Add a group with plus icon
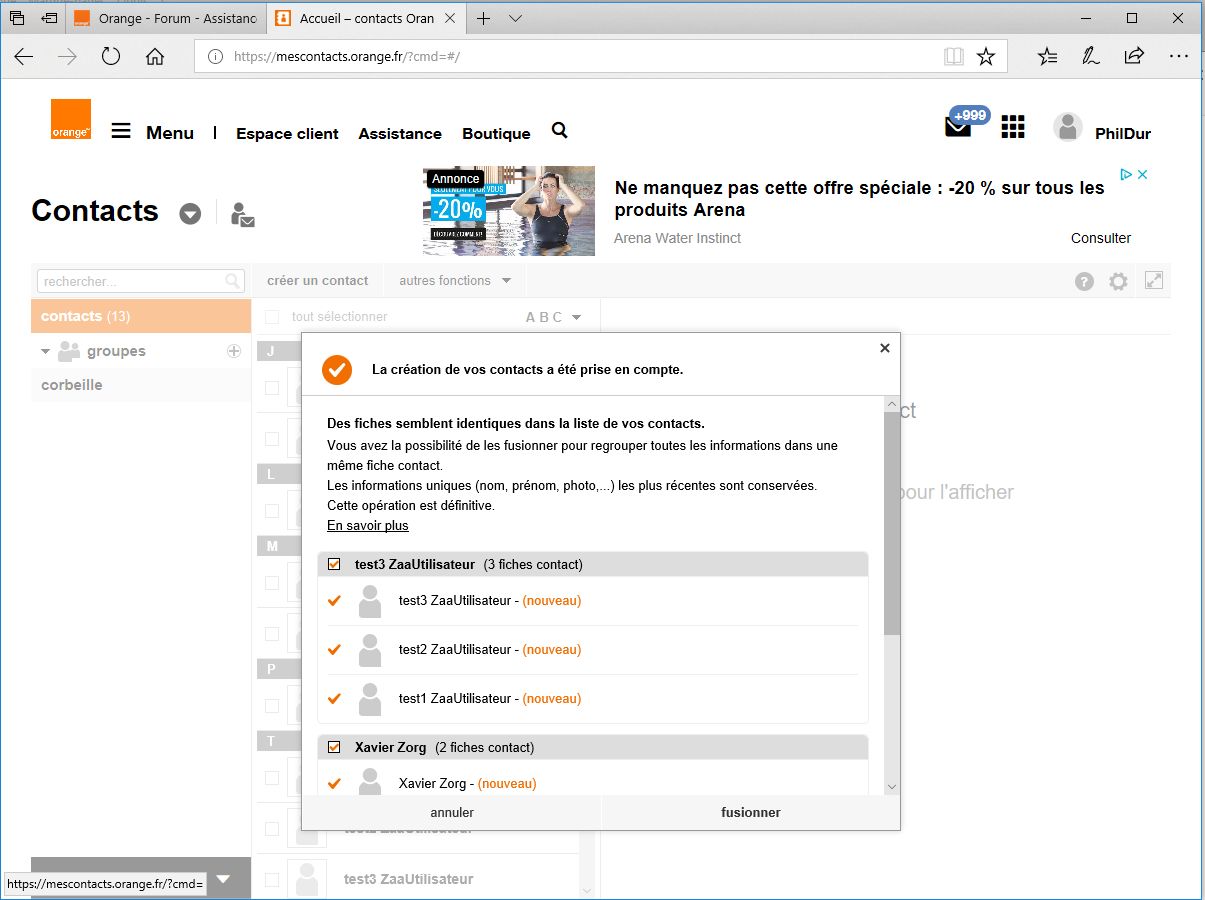This screenshot has width=1205, height=900. pyautogui.click(x=234, y=351)
